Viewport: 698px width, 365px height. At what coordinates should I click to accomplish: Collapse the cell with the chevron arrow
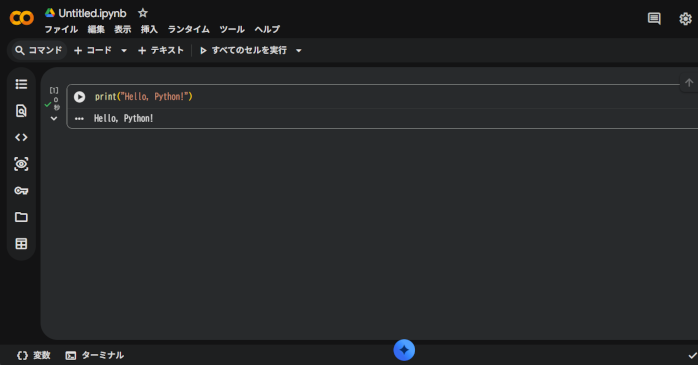[54, 118]
